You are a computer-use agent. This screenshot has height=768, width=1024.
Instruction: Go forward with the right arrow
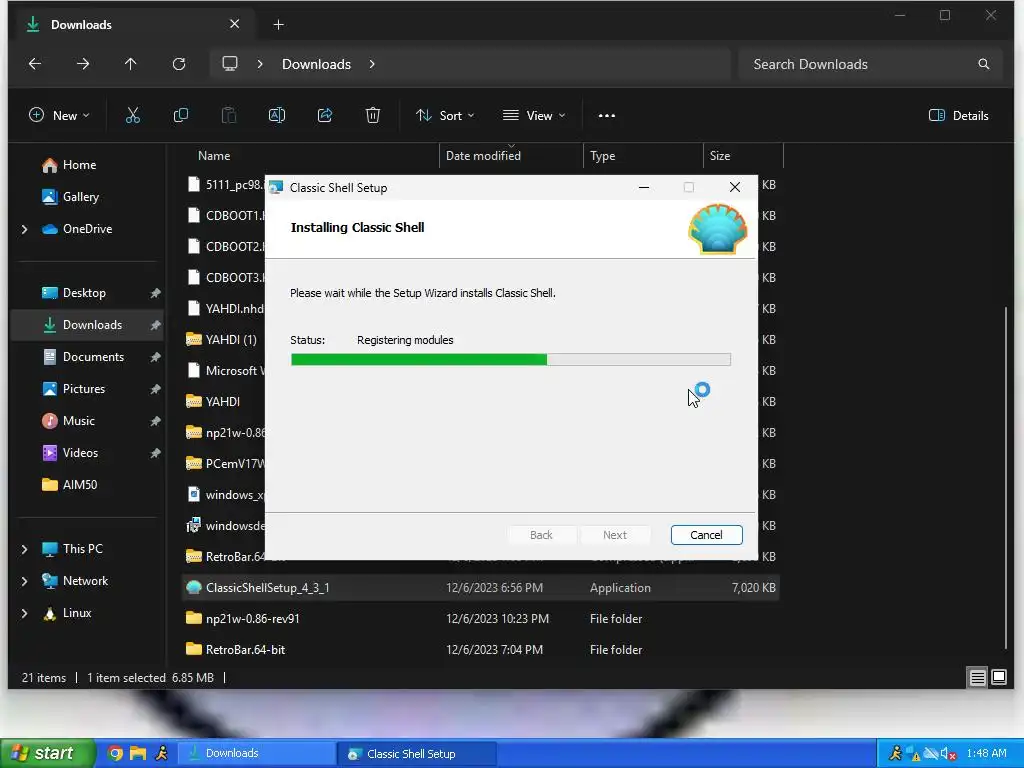(x=83, y=64)
